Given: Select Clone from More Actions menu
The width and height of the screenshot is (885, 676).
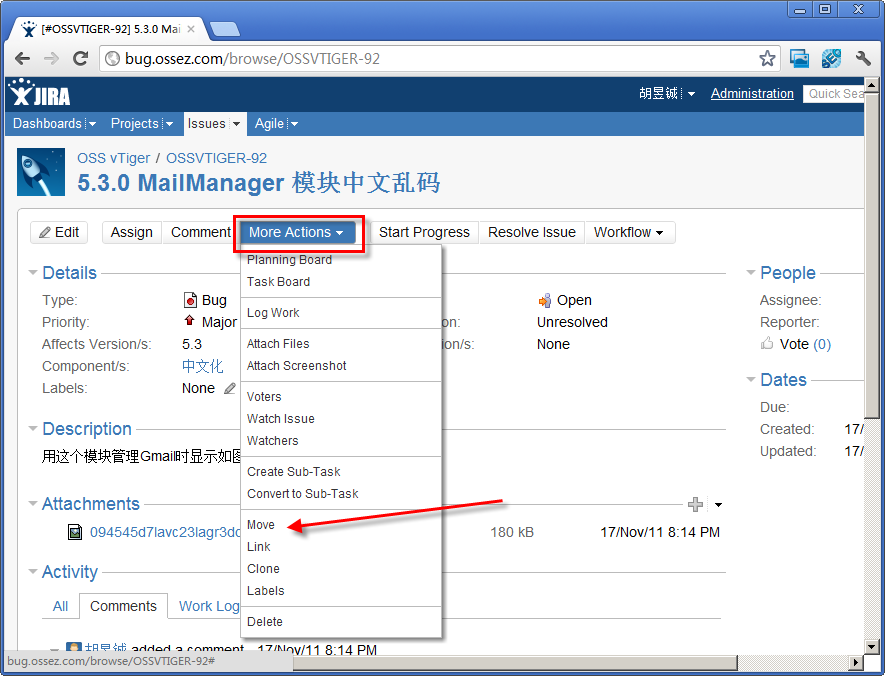Looking at the screenshot, I should pyautogui.click(x=341, y=569).
